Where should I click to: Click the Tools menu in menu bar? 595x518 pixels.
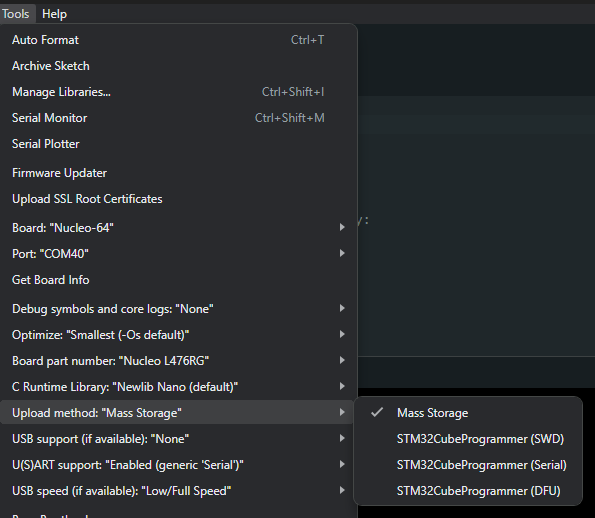pyautogui.click(x=16, y=14)
